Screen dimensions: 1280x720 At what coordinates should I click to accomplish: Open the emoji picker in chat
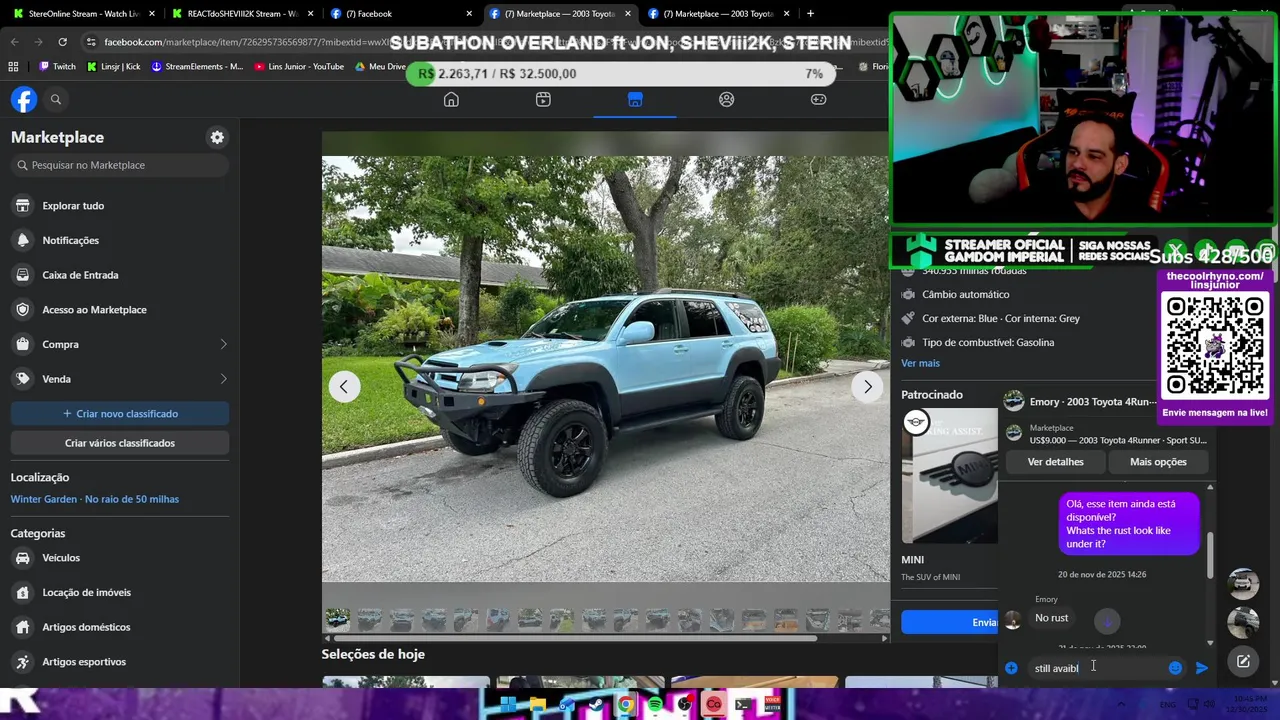coord(1175,668)
